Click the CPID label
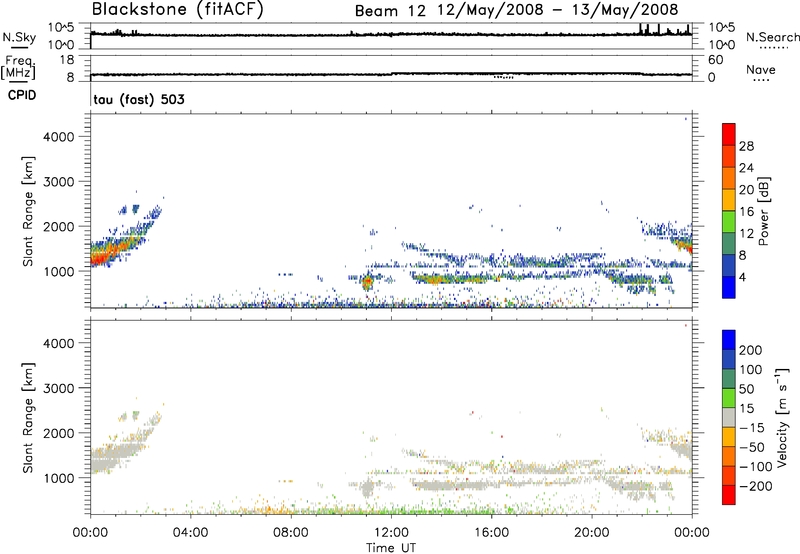 [22, 95]
